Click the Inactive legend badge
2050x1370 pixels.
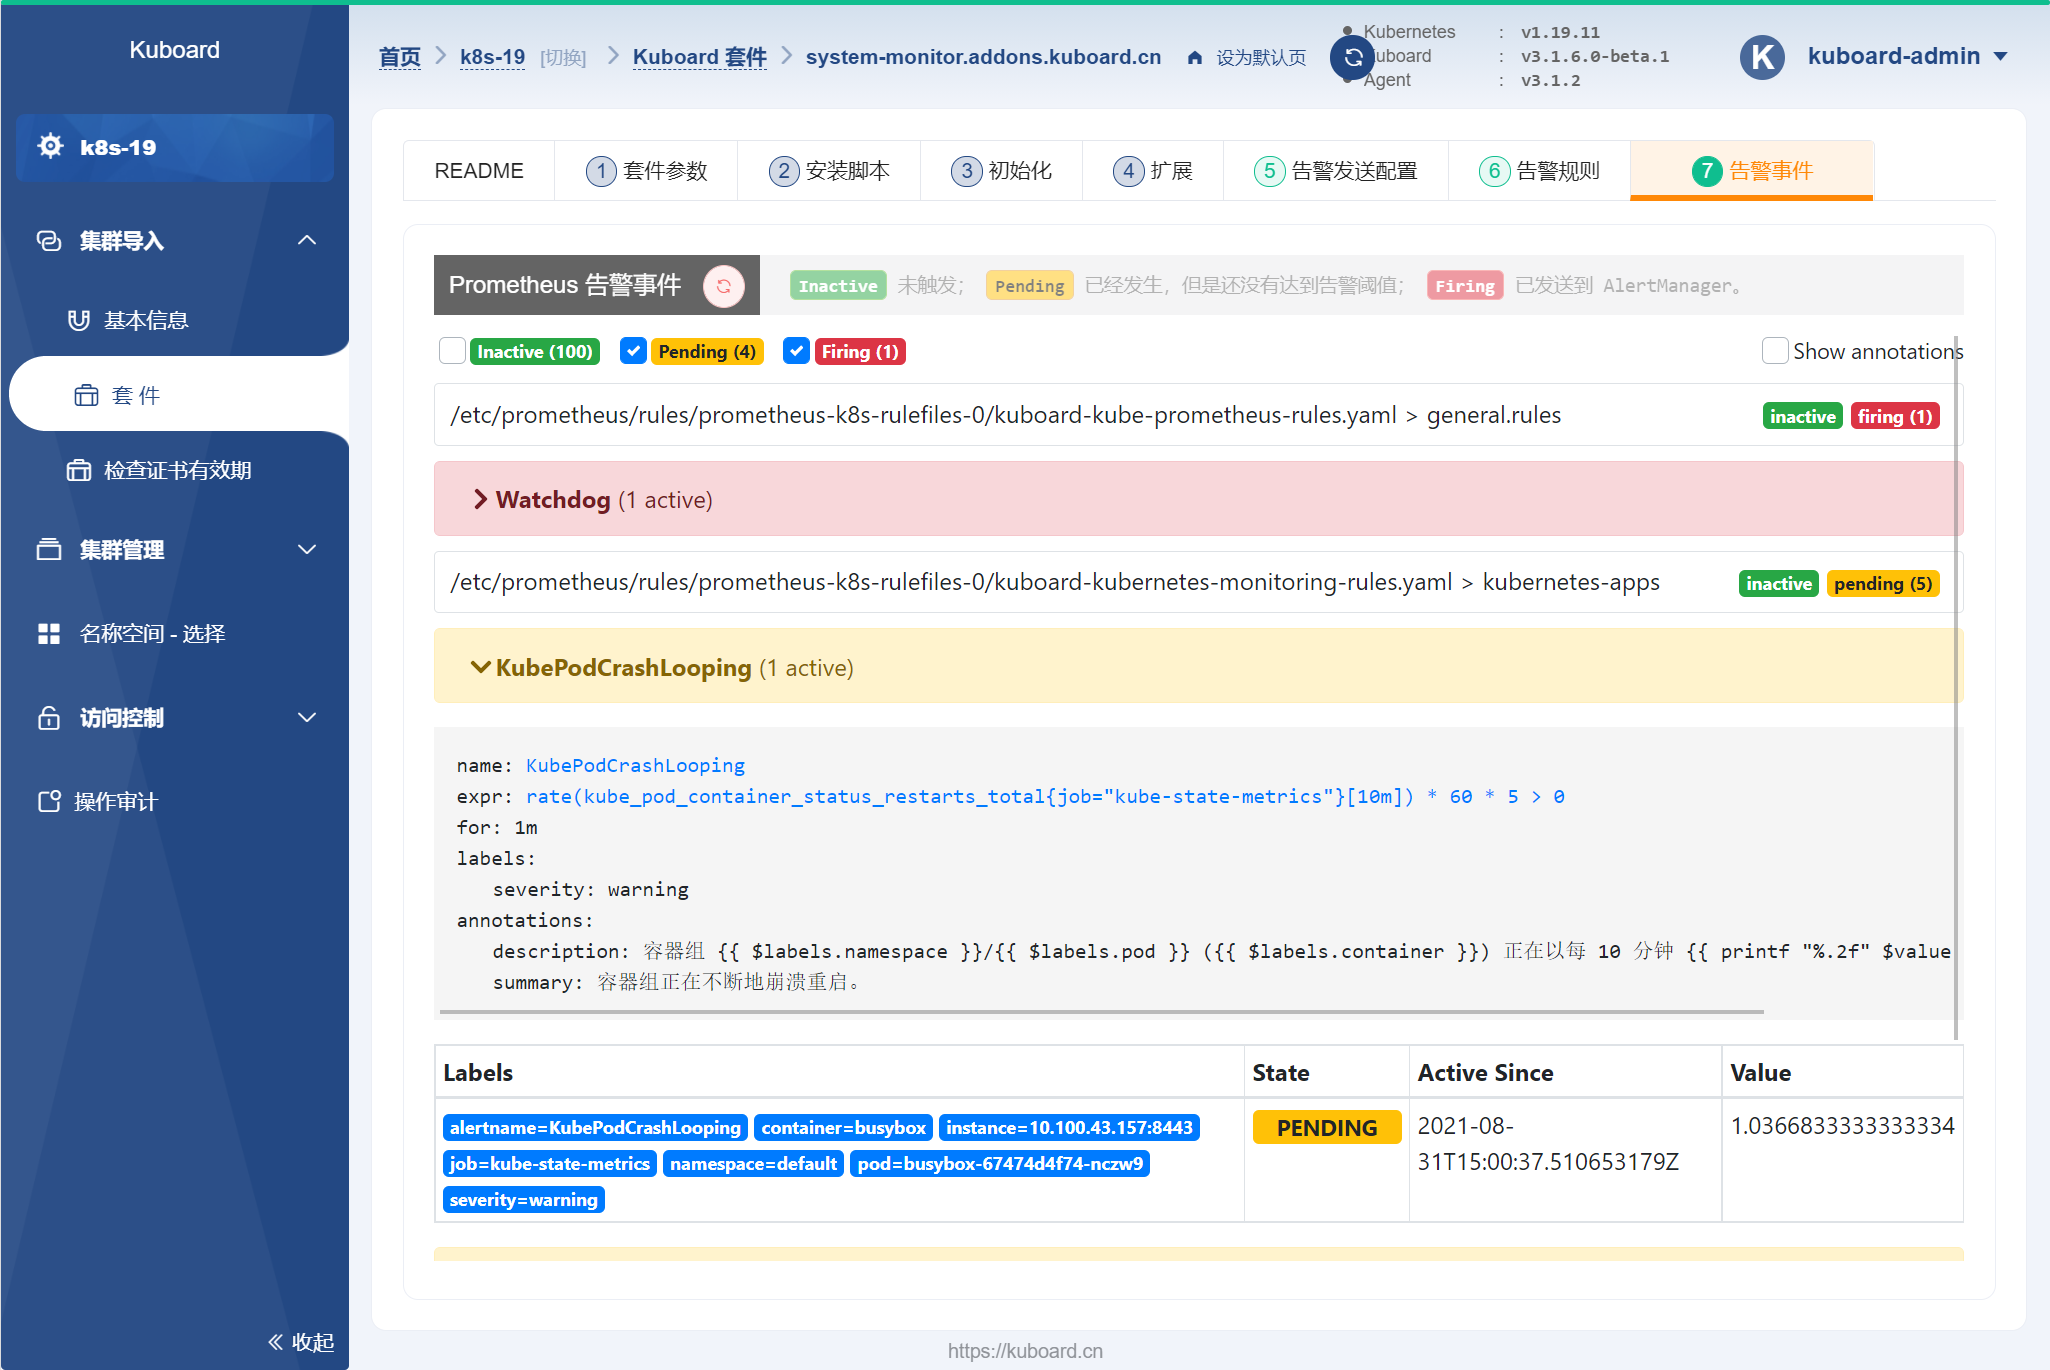click(x=838, y=286)
